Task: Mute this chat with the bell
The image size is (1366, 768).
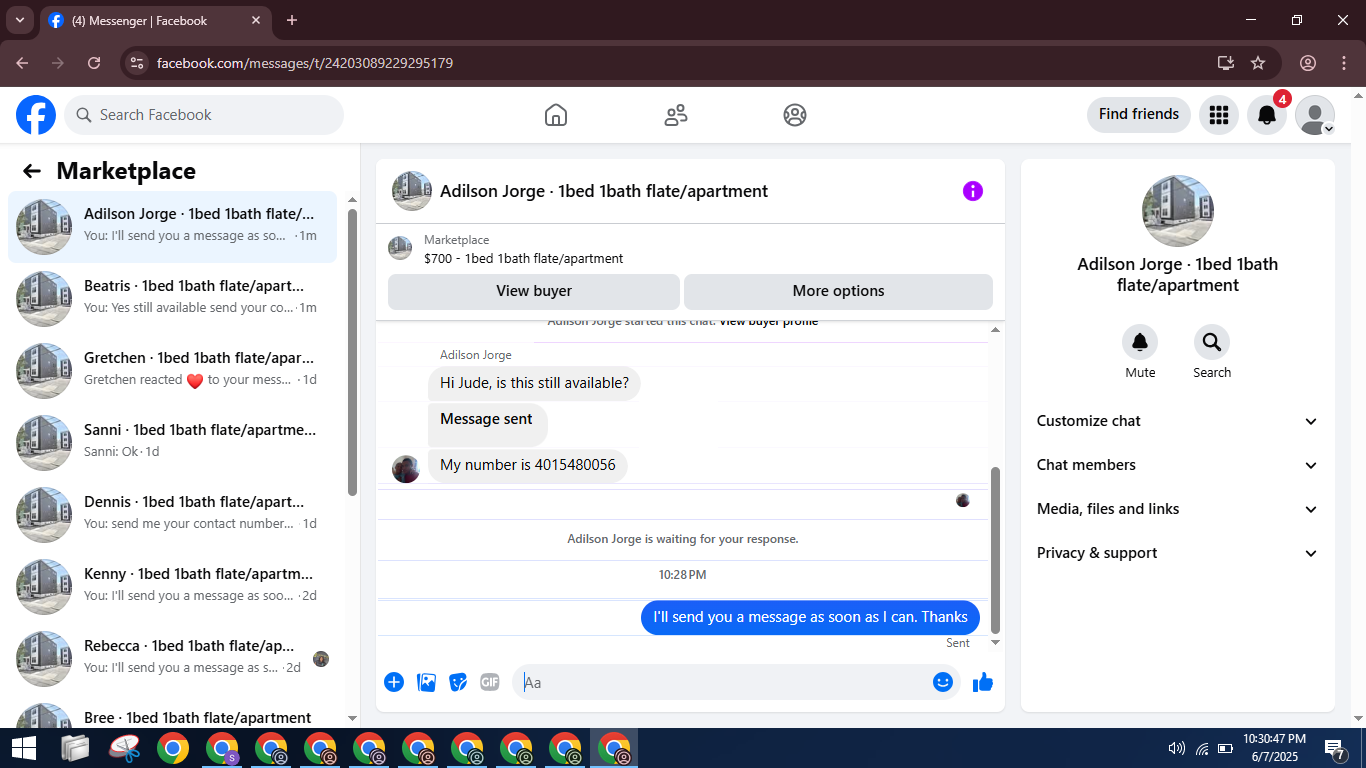Action: 1140,343
